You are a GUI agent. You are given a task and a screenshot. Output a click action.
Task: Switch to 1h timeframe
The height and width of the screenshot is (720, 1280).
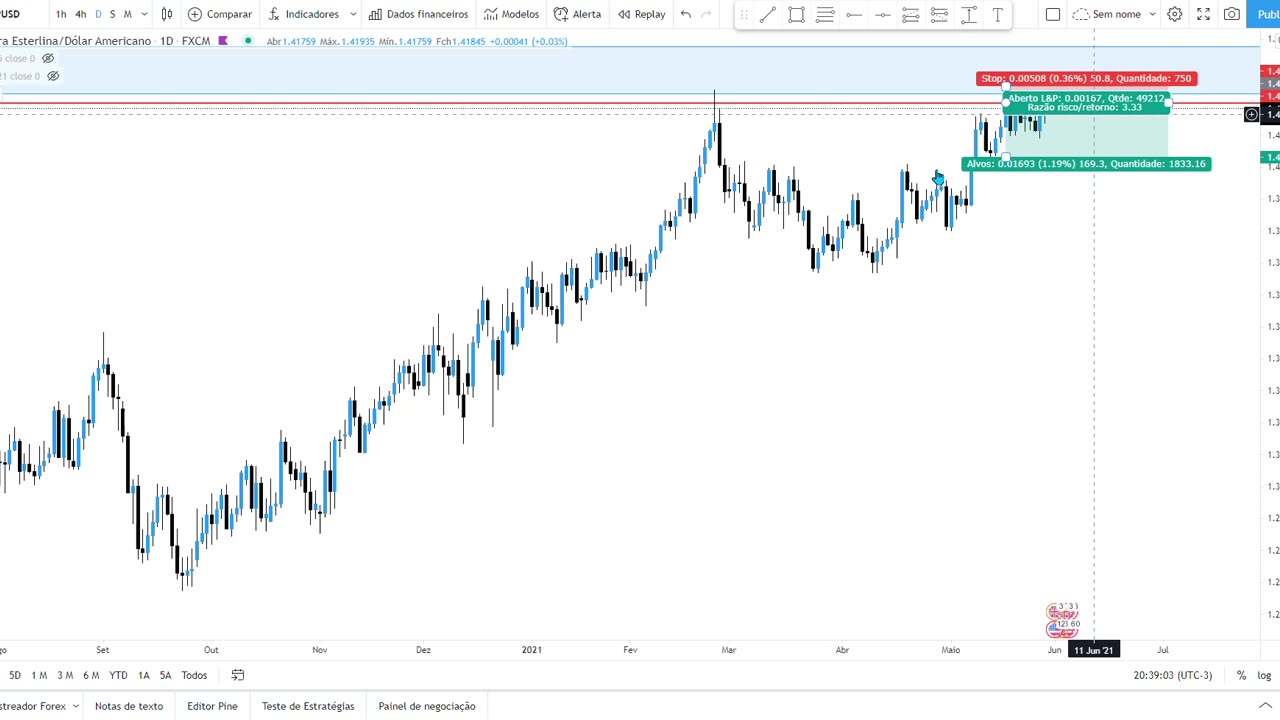click(x=61, y=14)
